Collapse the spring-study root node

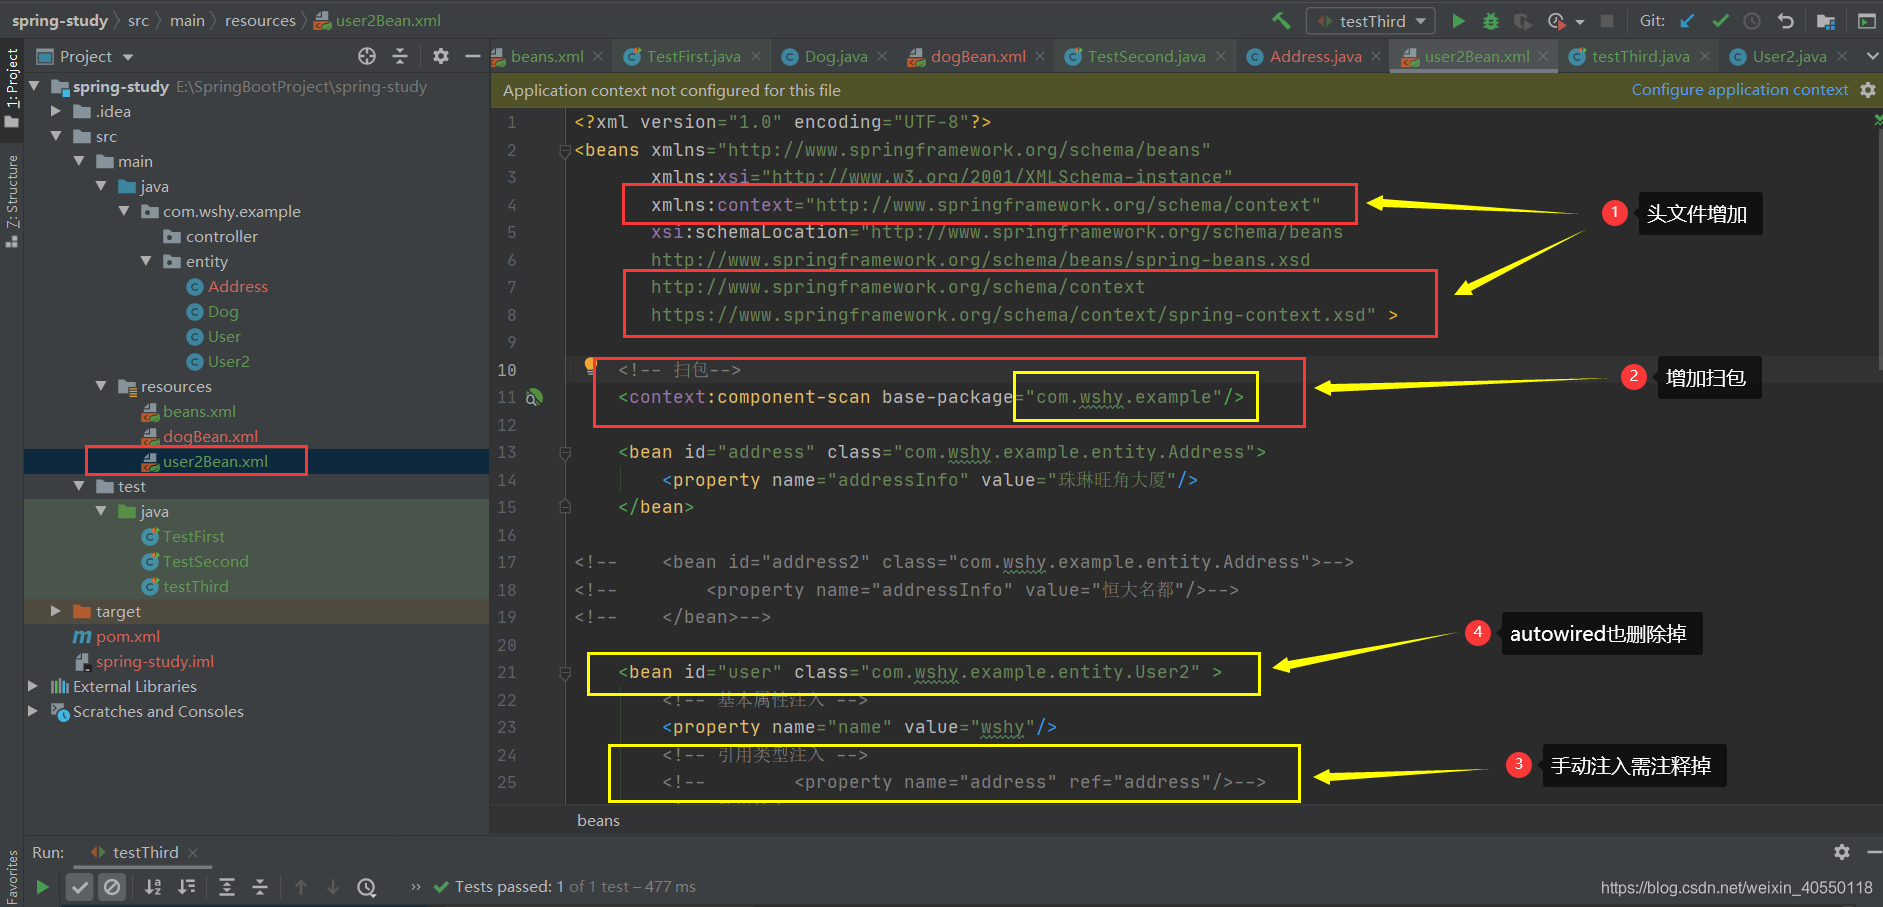(35, 86)
